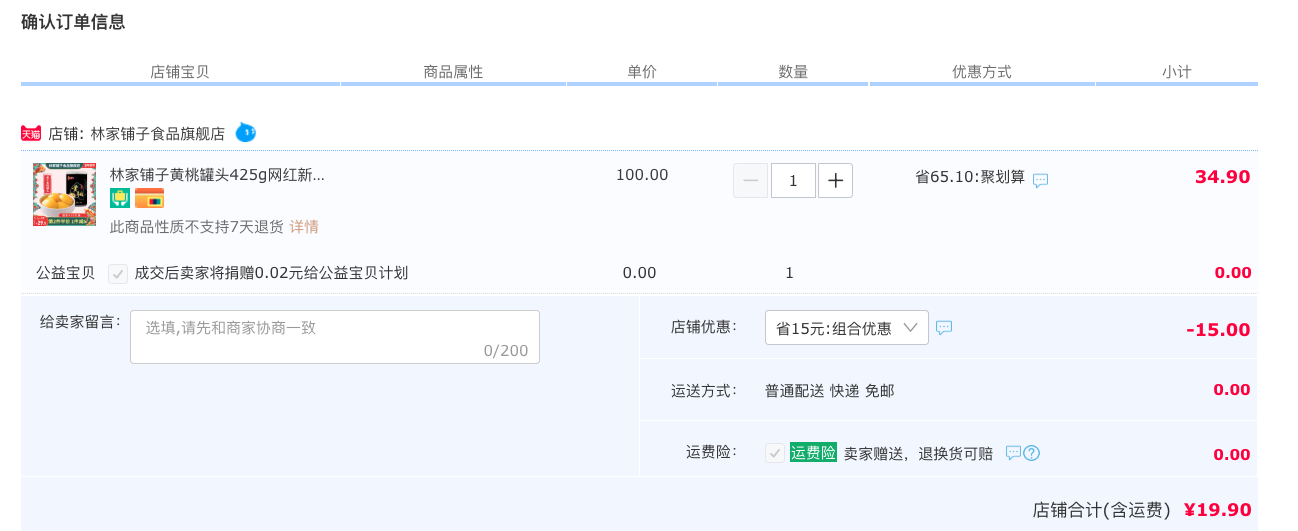This screenshot has height=531, width=1298.
Task: Click the store total ¥19.90
Action: point(1217,510)
